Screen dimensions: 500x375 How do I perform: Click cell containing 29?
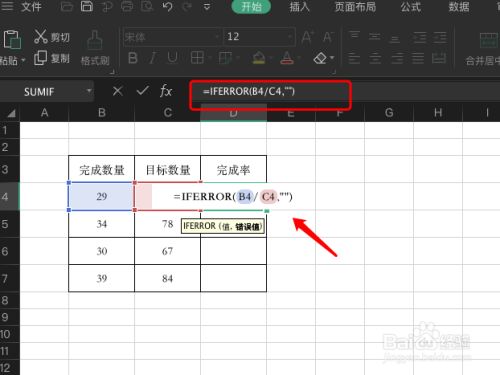tap(102, 196)
